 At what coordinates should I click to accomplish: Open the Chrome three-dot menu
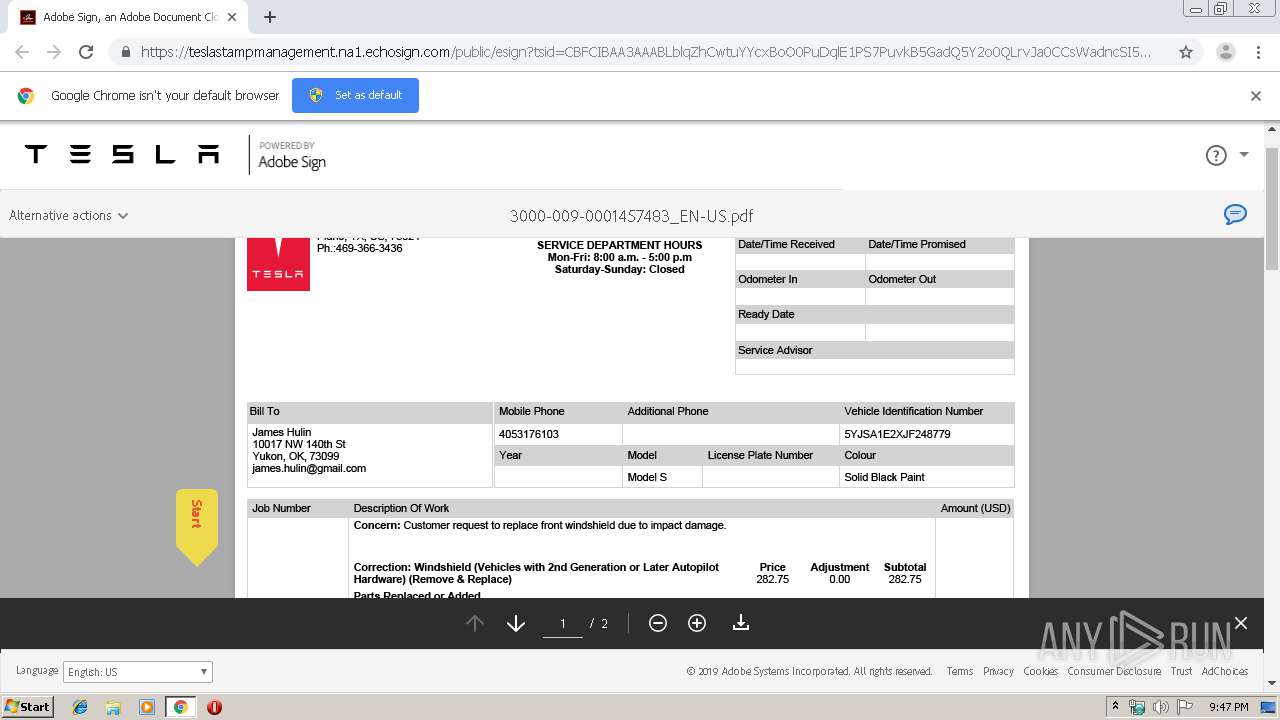(1258, 52)
